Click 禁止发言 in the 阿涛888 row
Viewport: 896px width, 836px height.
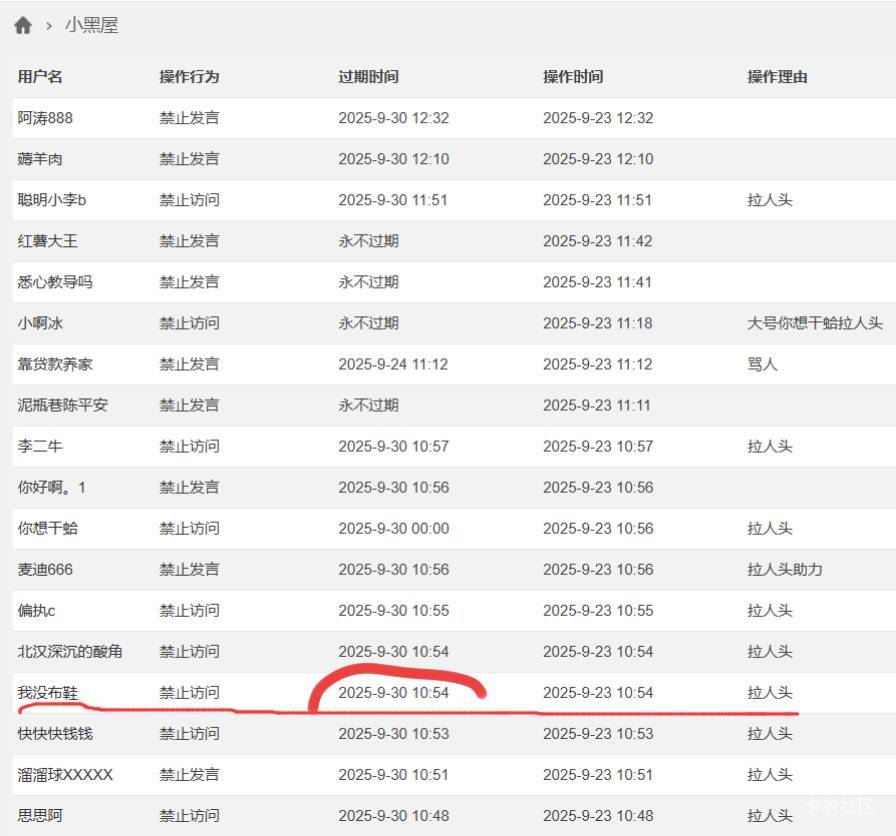click(189, 118)
